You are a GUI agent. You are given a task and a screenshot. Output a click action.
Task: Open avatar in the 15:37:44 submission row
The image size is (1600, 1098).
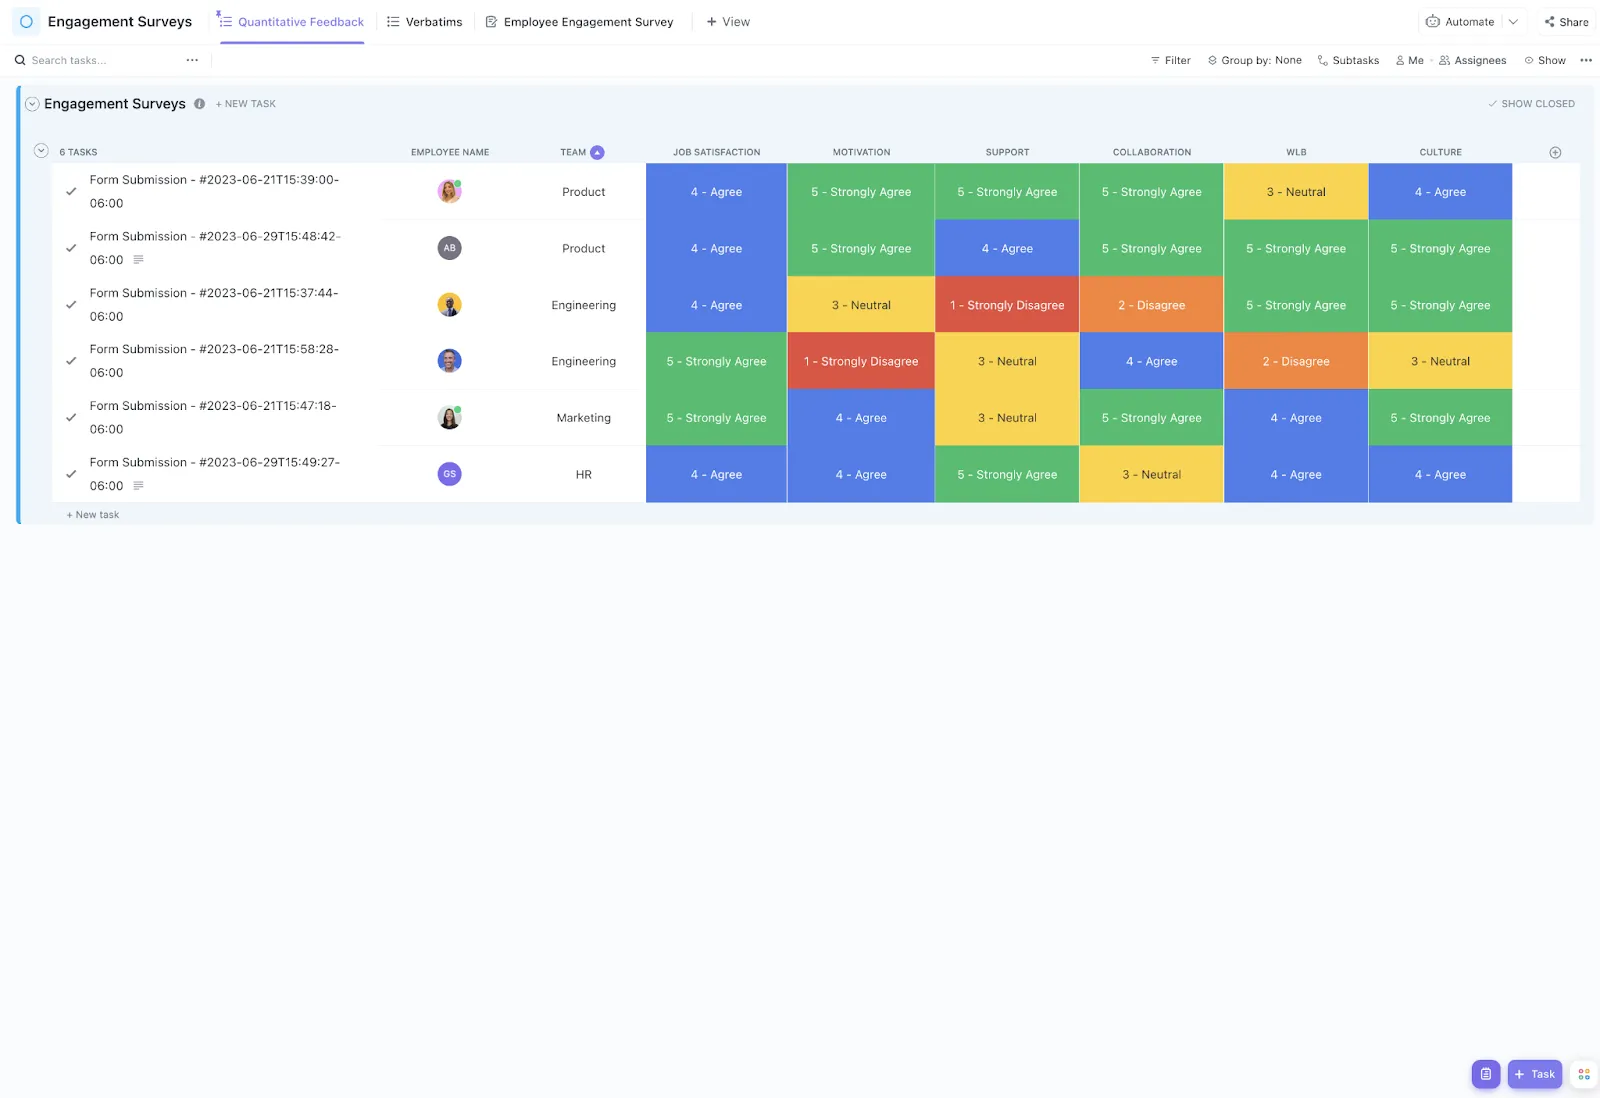click(449, 305)
